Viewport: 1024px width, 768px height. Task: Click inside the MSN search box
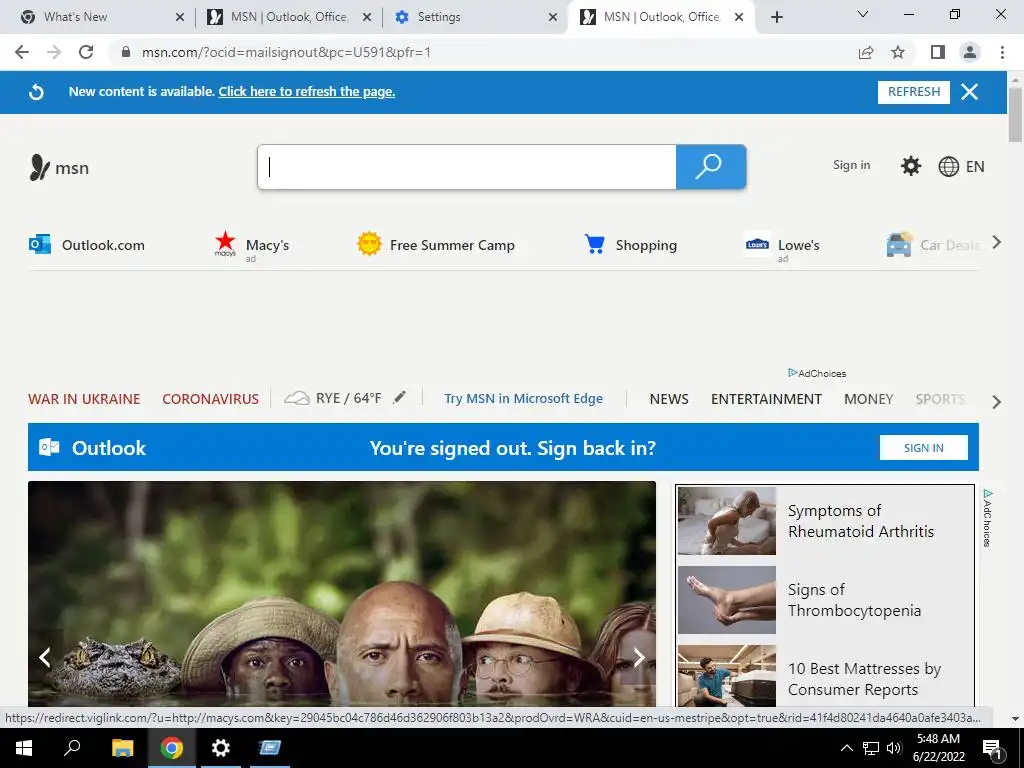pyautogui.click(x=466, y=167)
